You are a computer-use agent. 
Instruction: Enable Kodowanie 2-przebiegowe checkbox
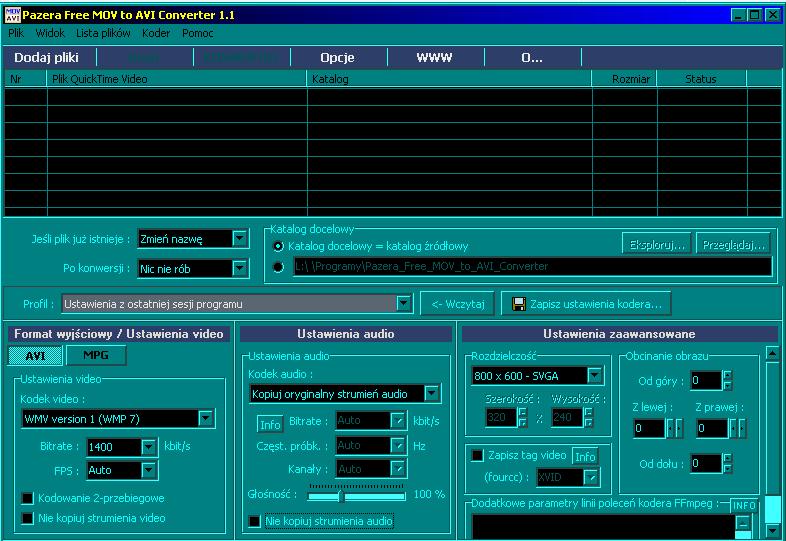28,498
